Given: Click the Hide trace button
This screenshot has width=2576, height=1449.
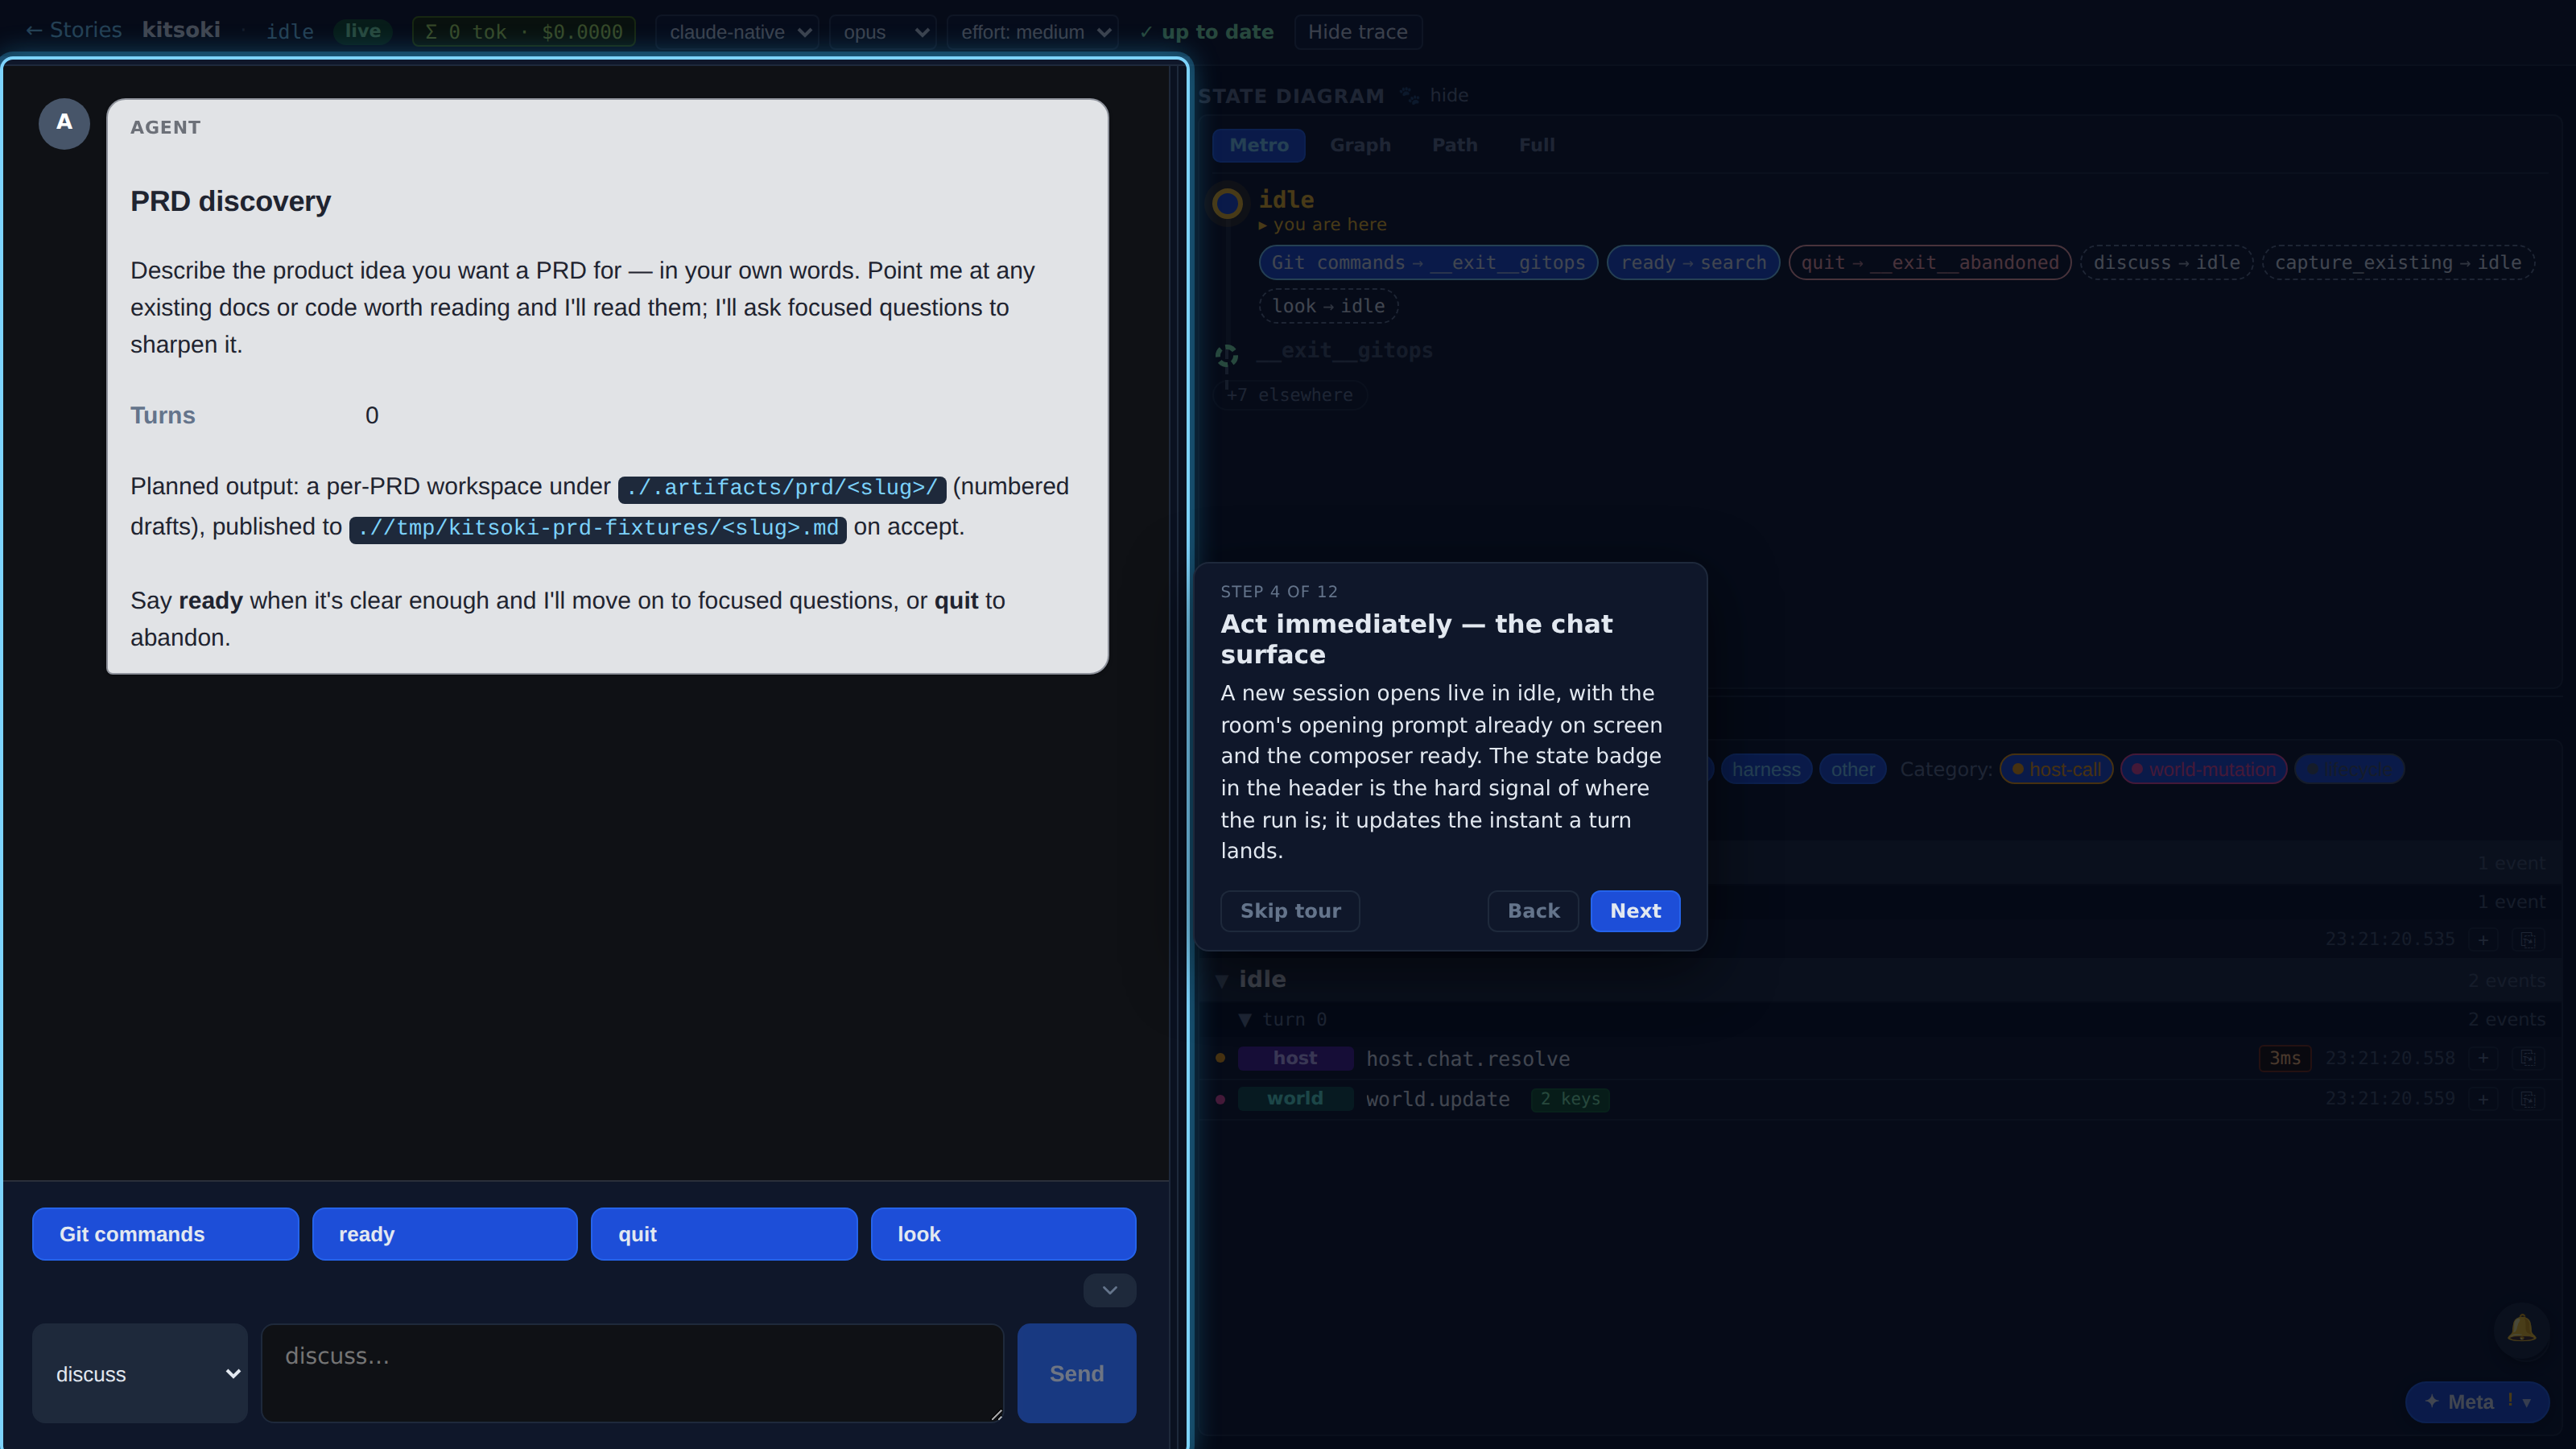Looking at the screenshot, I should click(x=1357, y=32).
